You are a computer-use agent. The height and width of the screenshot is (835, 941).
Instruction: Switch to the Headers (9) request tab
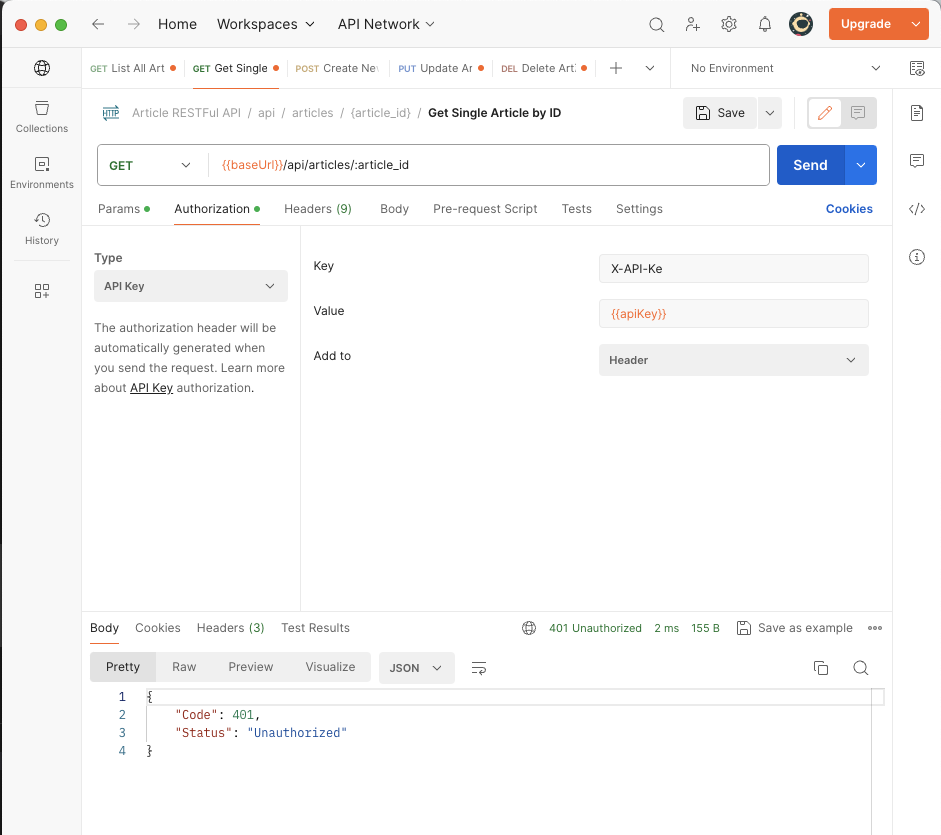(317, 209)
